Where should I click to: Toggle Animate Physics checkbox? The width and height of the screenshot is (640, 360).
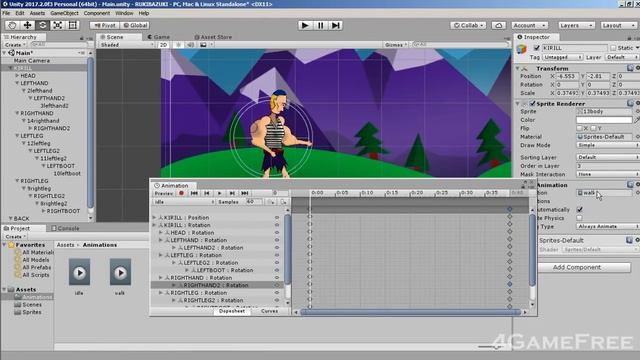pyautogui.click(x=580, y=218)
